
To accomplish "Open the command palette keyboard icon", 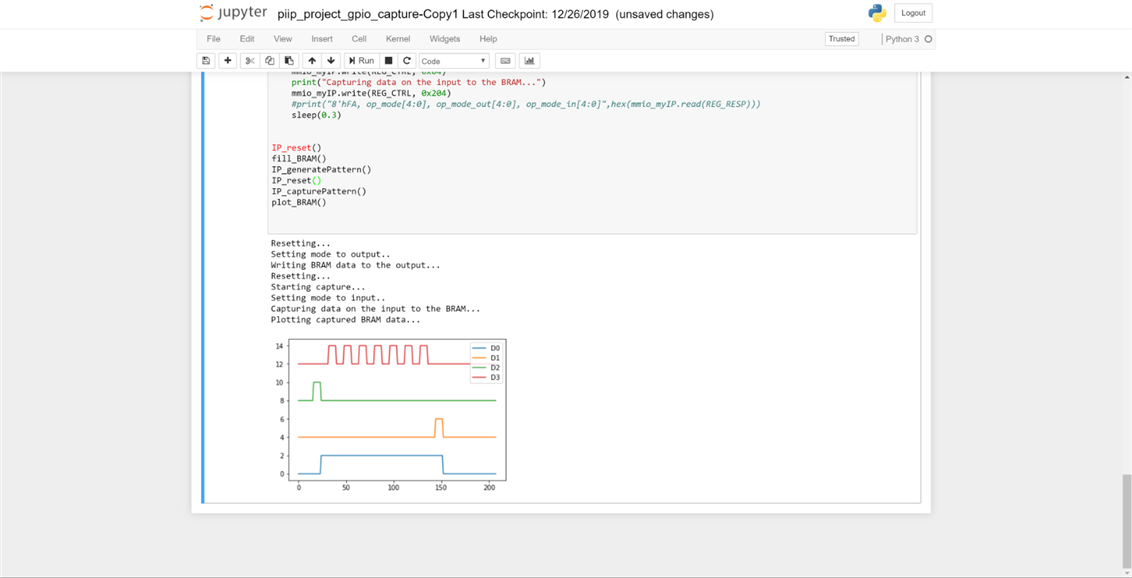I will click(x=505, y=61).
